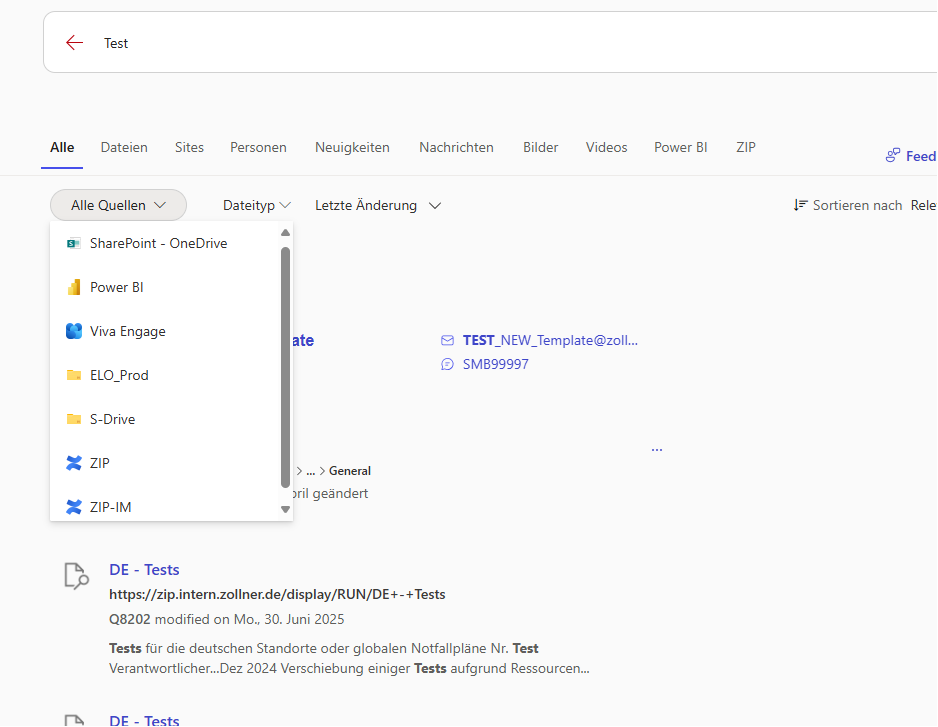Screen dimensions: 938x727
Task: Open the TEST_NEW_Template email link
Action: coord(550,340)
